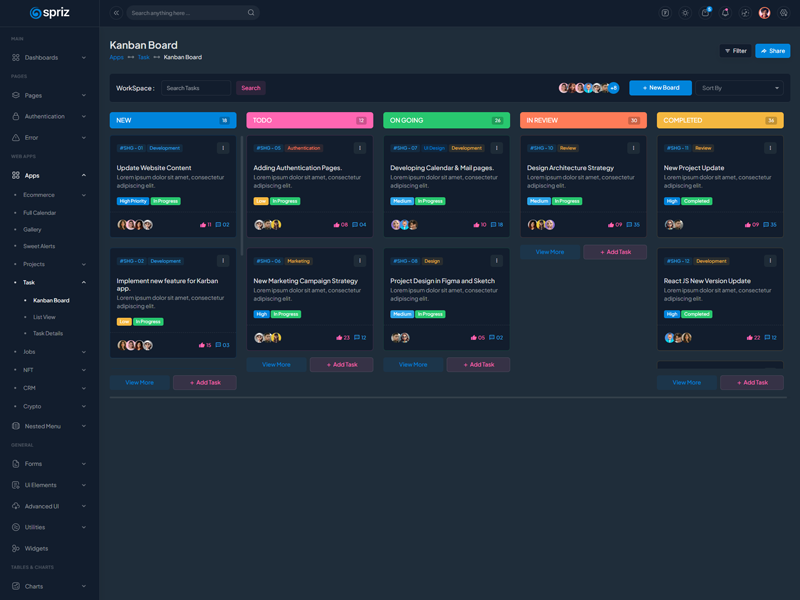Open three-dot menu on React JS New Version Update
Screen dimensions: 800x600
[x=770, y=261]
